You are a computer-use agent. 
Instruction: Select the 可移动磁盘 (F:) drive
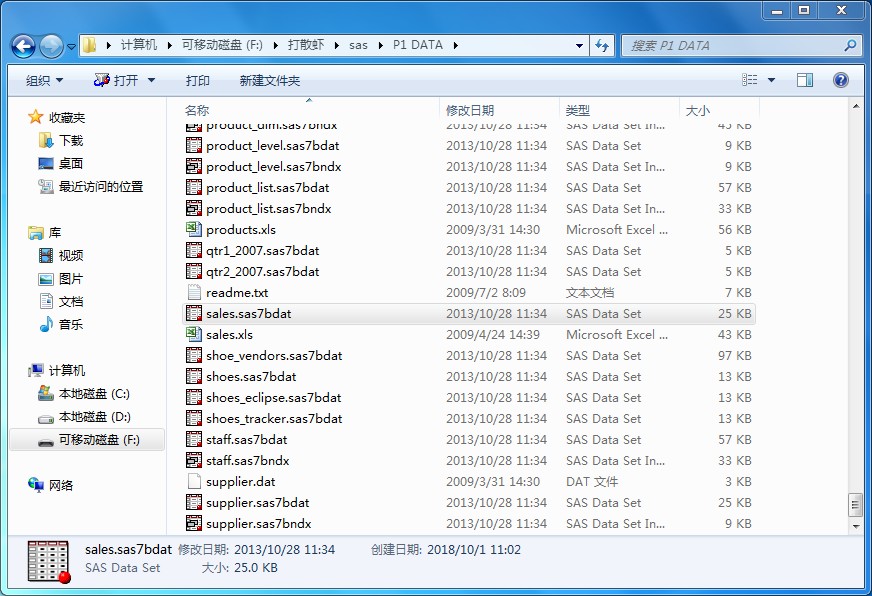98,439
